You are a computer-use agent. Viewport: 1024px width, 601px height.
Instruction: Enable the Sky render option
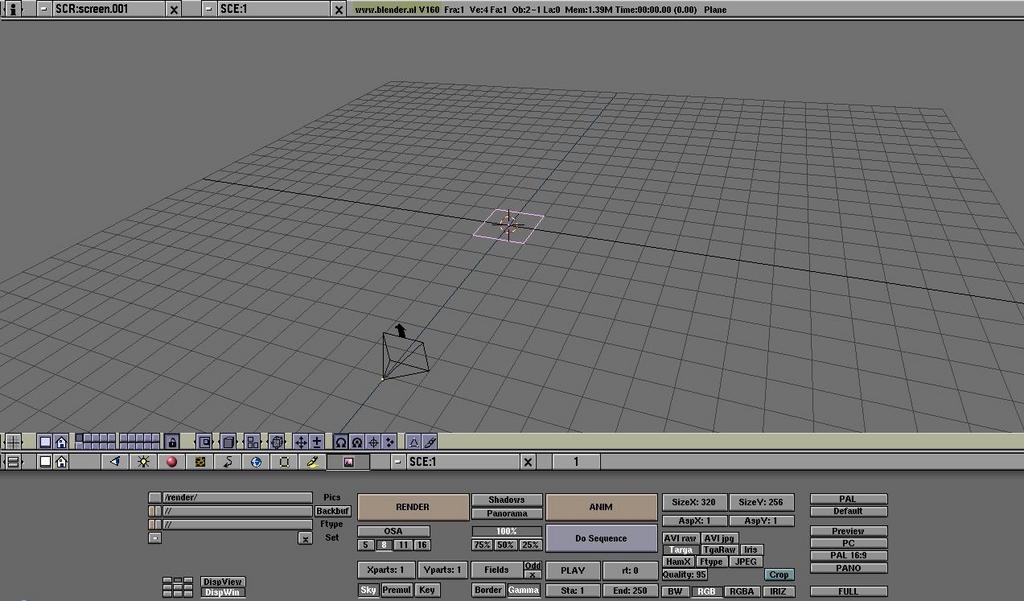click(370, 589)
